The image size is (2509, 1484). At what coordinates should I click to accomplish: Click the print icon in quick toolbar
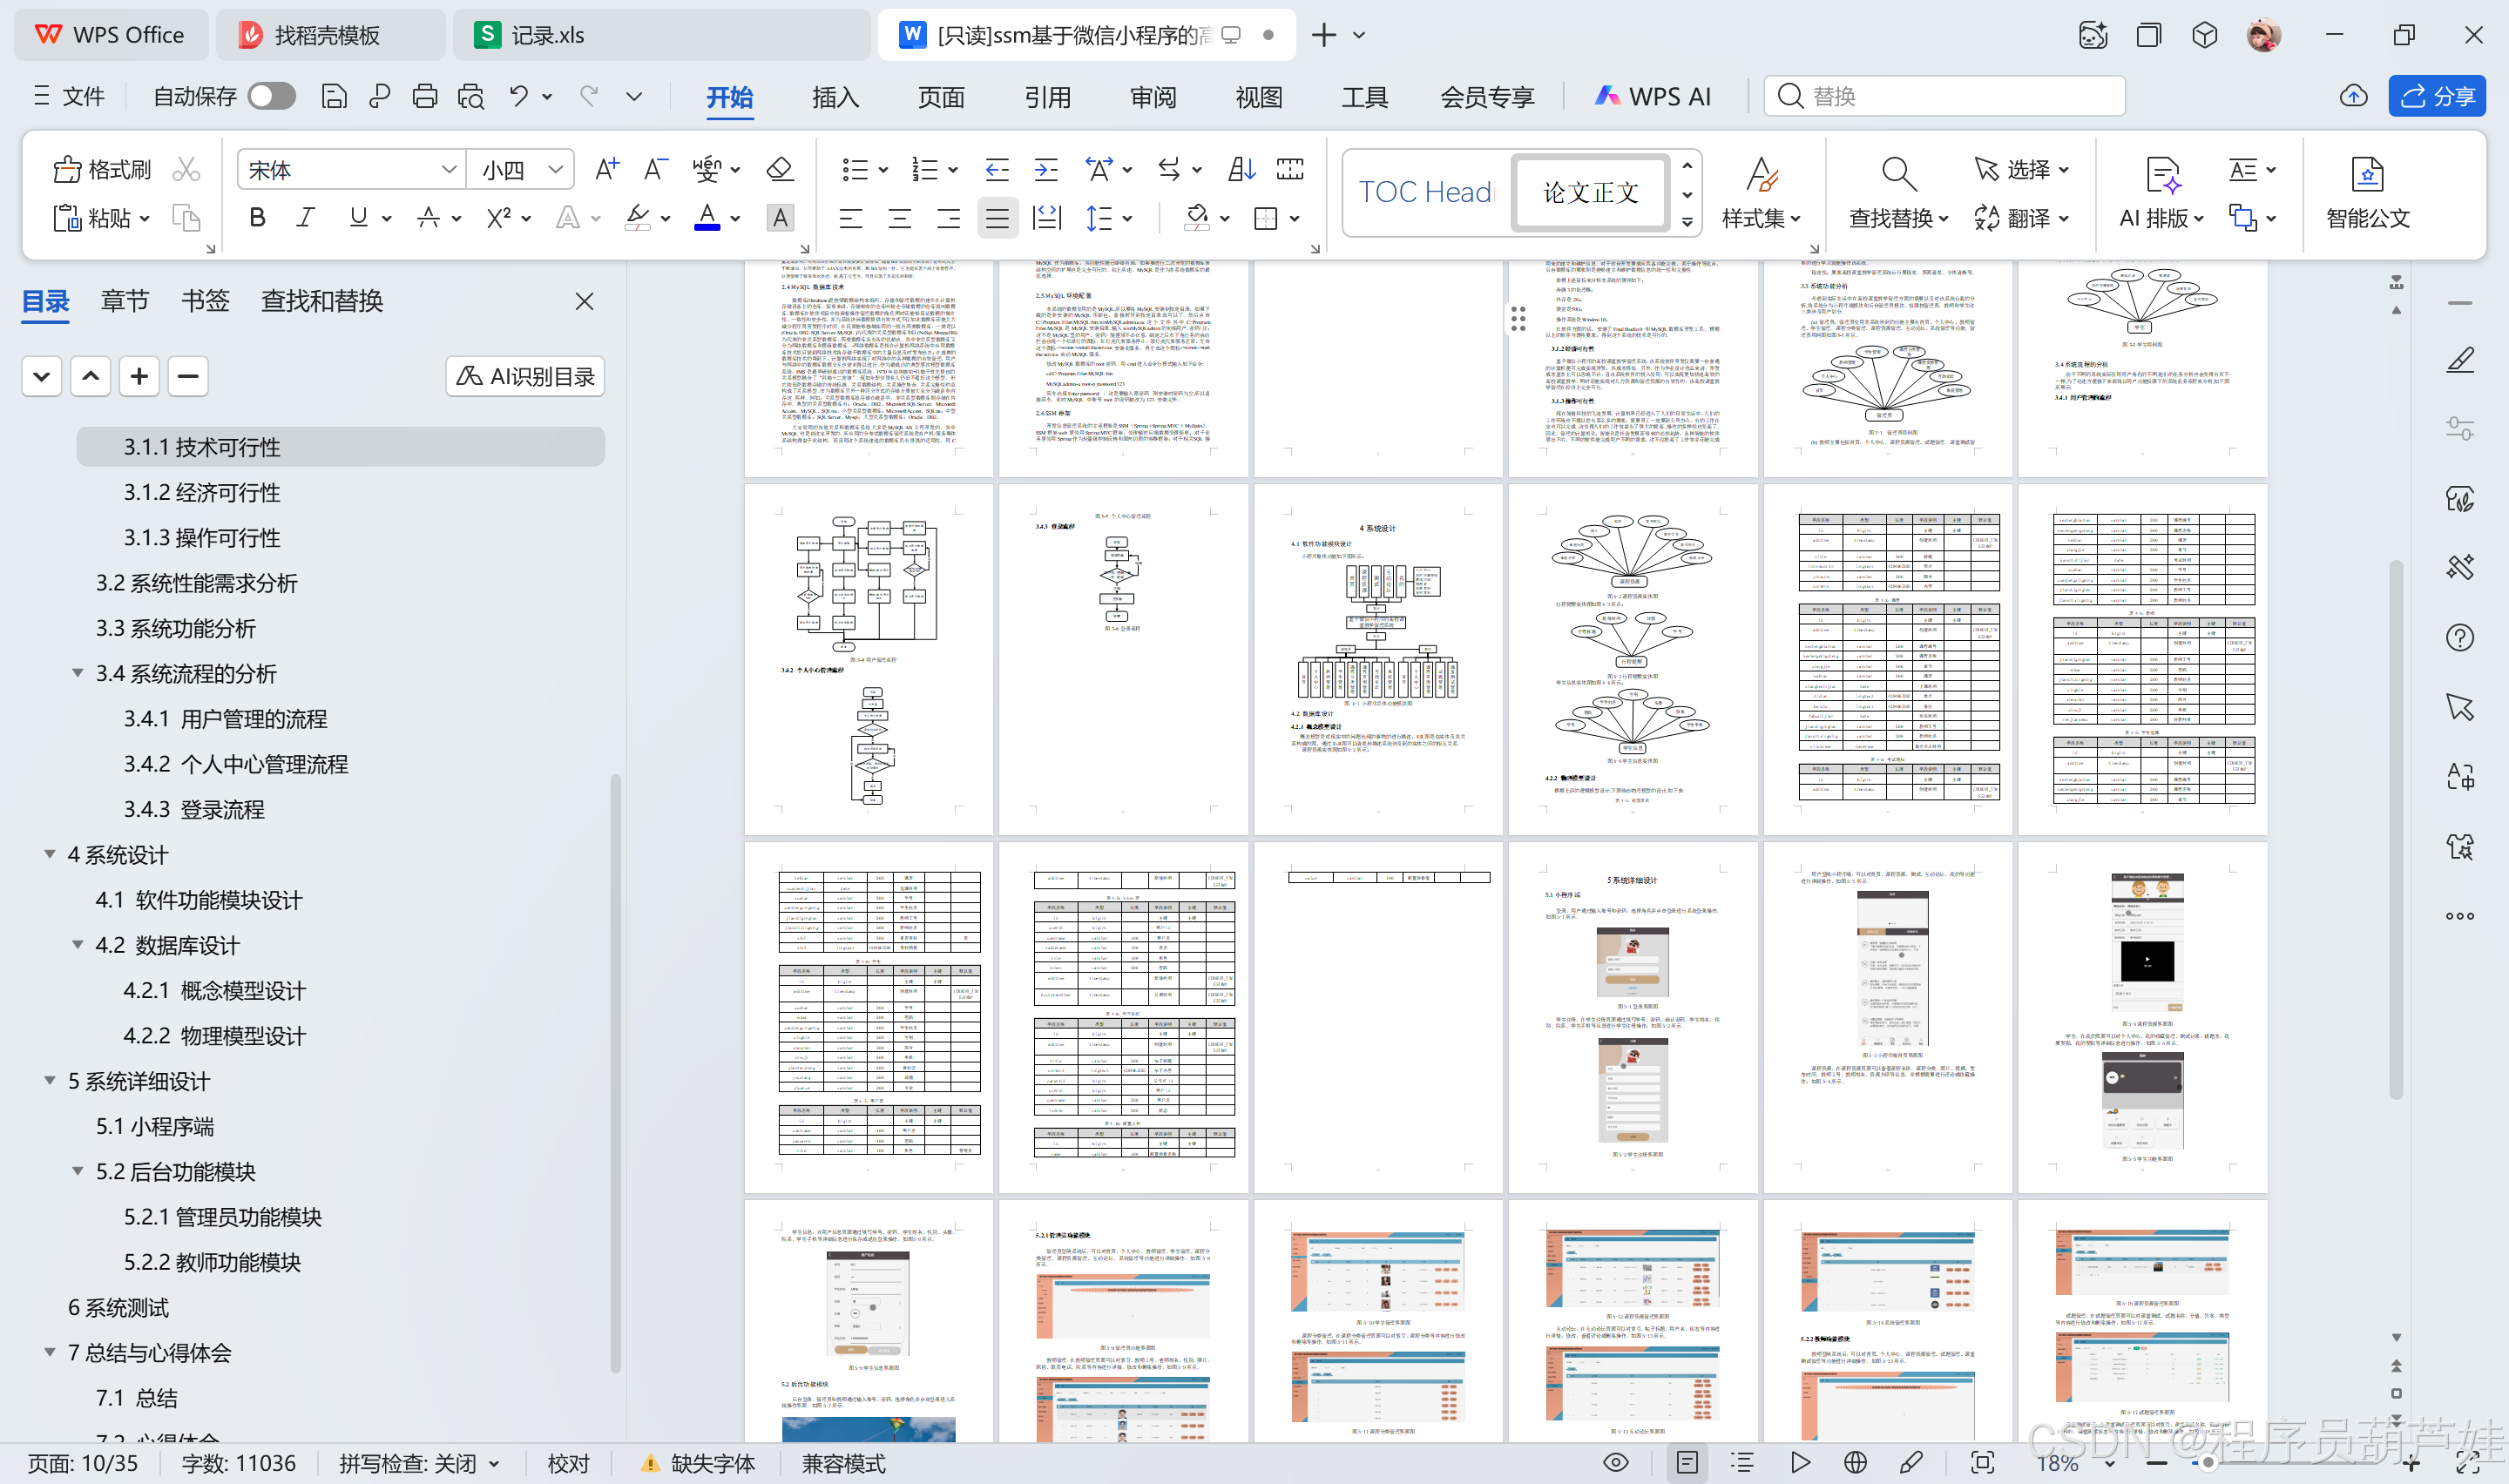425,96
